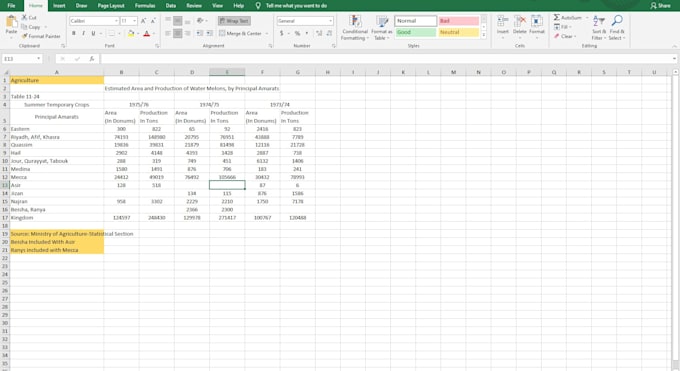Click Tell me what you want to do
680x371 pixels.
coord(296,6)
